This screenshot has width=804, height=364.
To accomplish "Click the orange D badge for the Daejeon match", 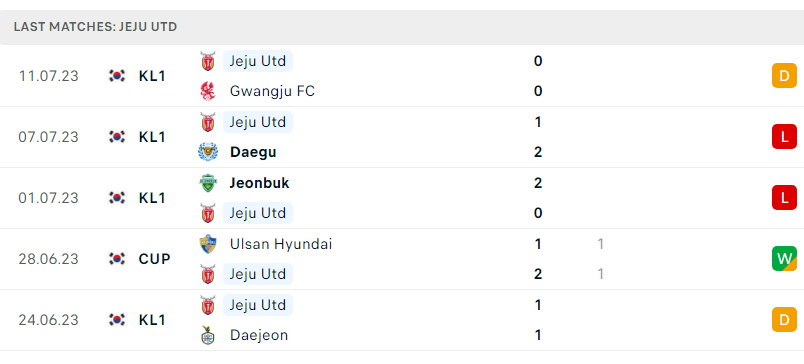I will tap(784, 320).
